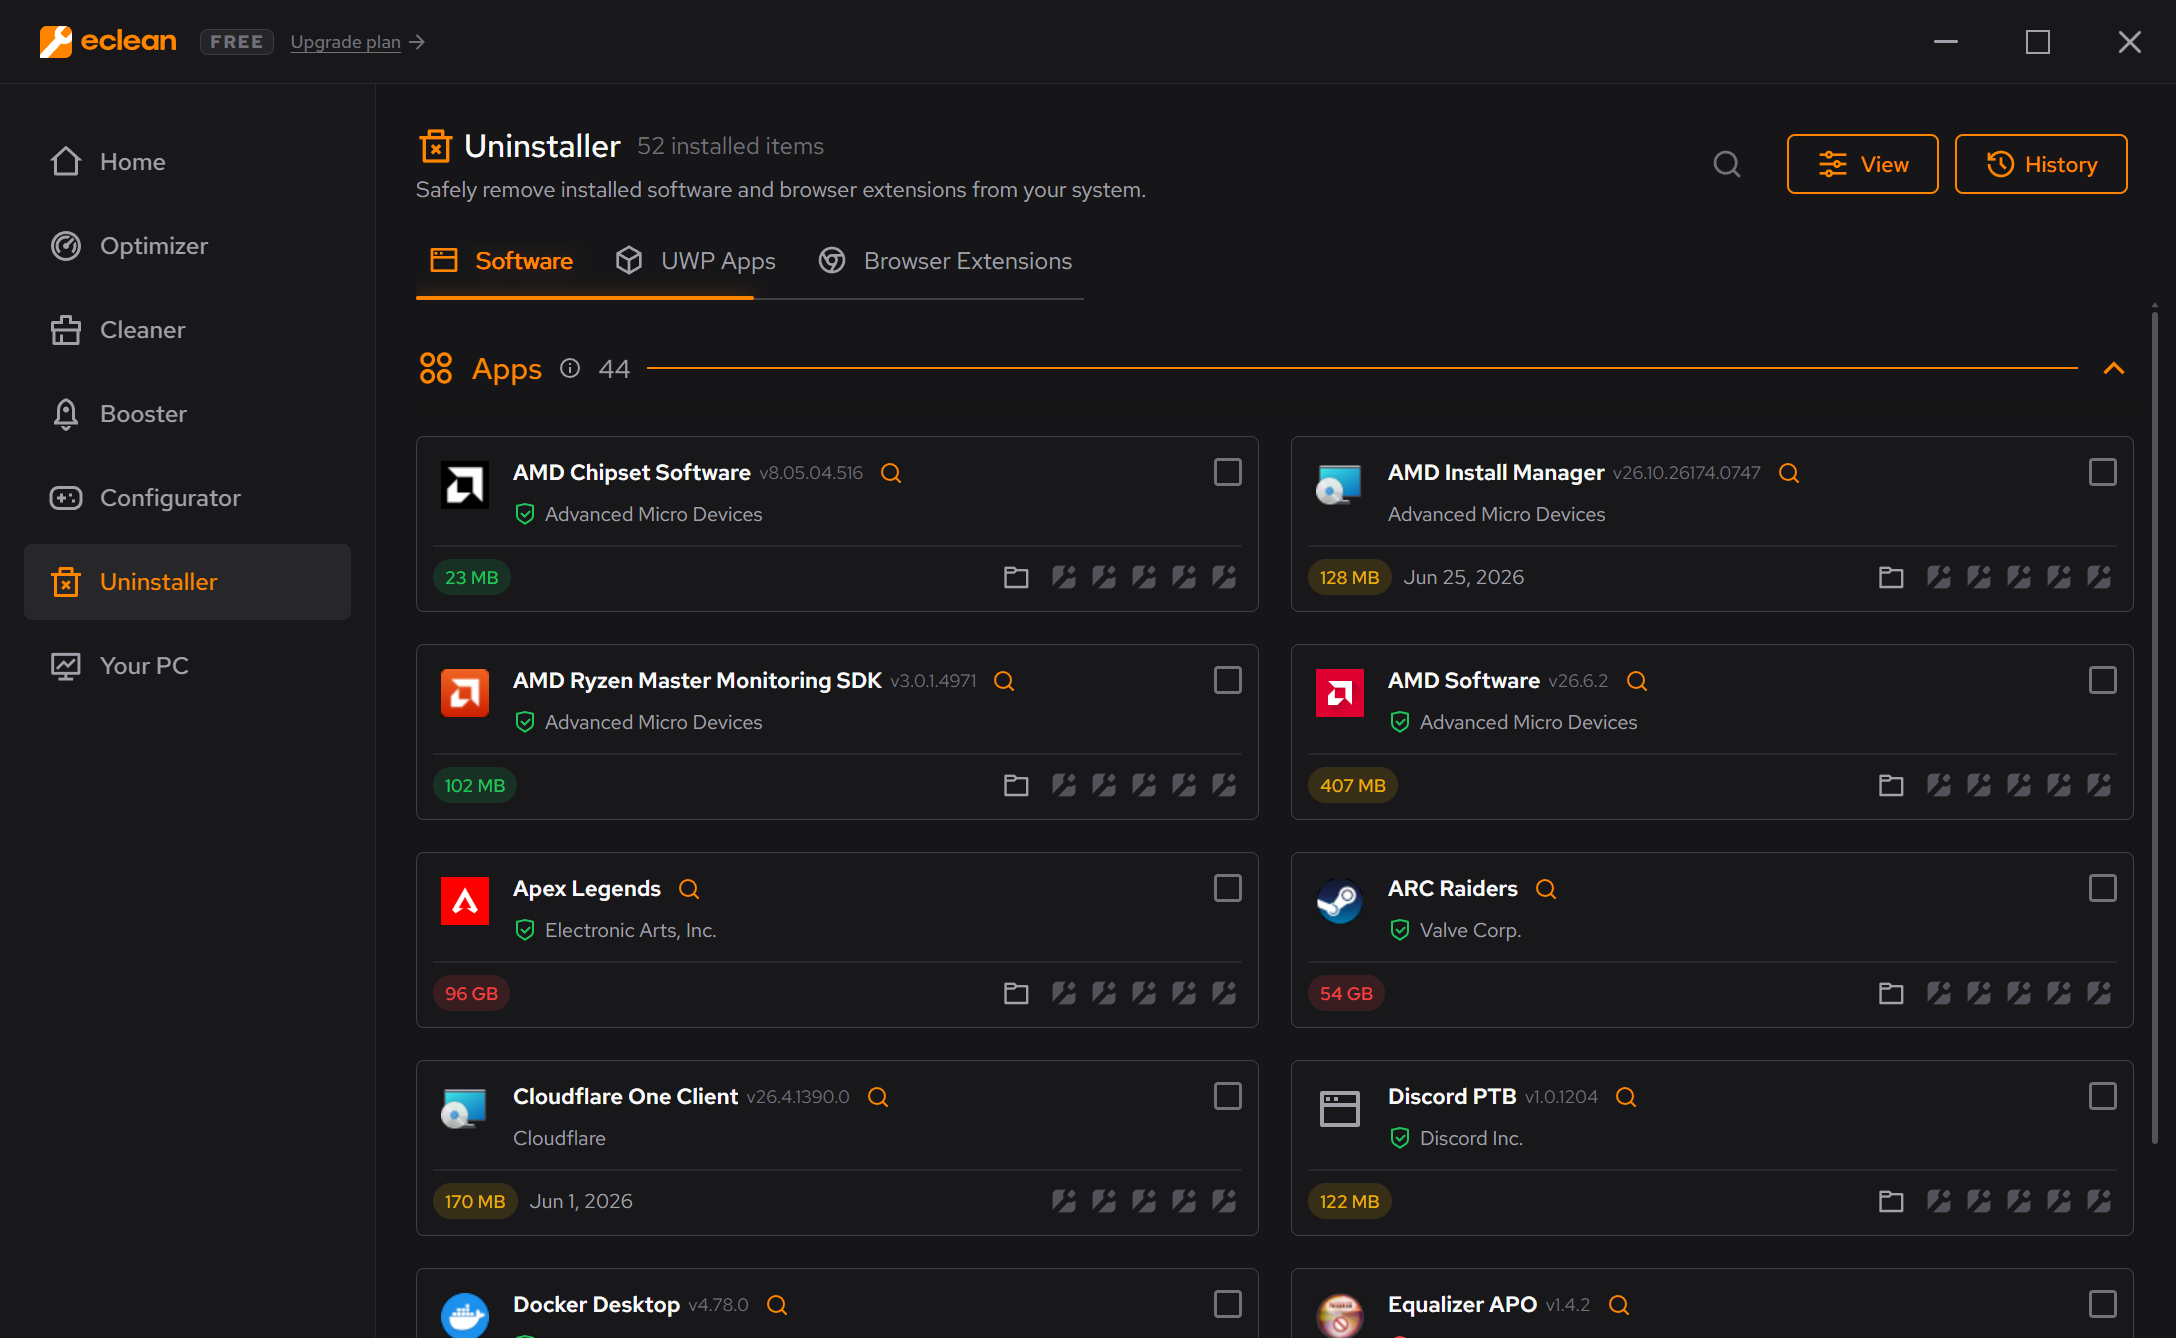Click the Docker Desktop whale icon

point(465,1315)
